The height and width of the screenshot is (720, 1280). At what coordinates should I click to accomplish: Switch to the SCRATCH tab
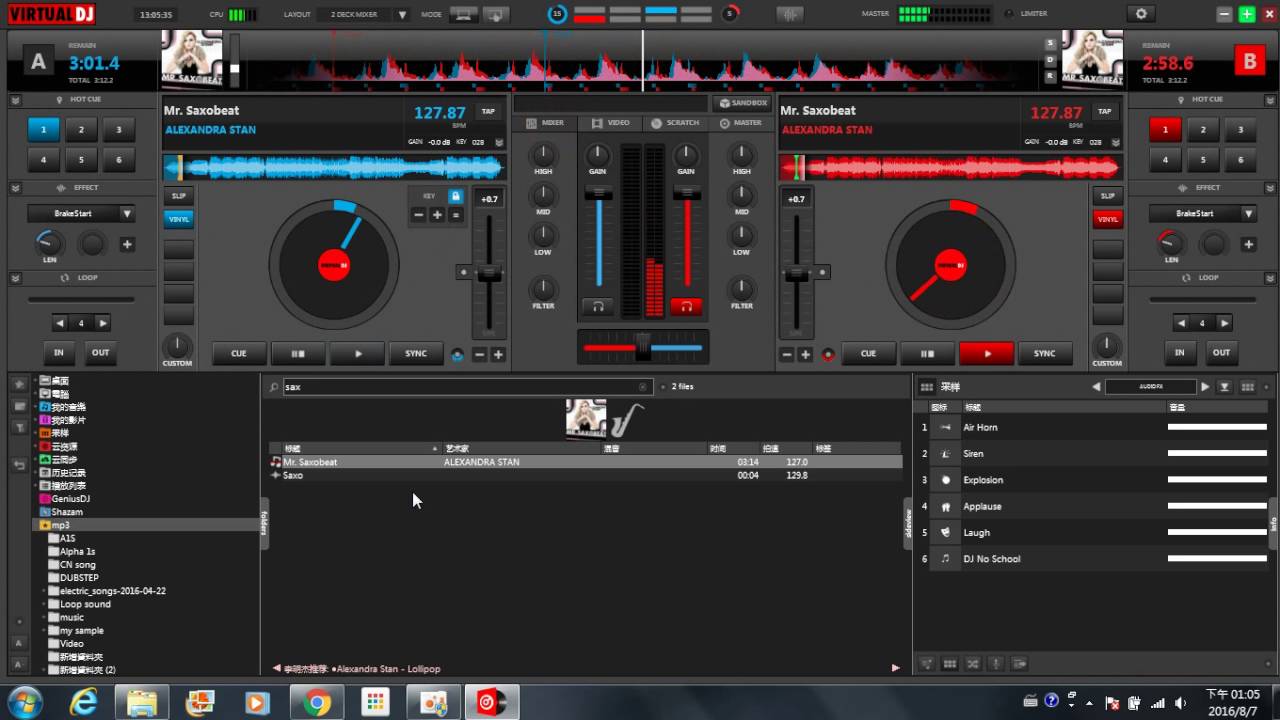675,123
